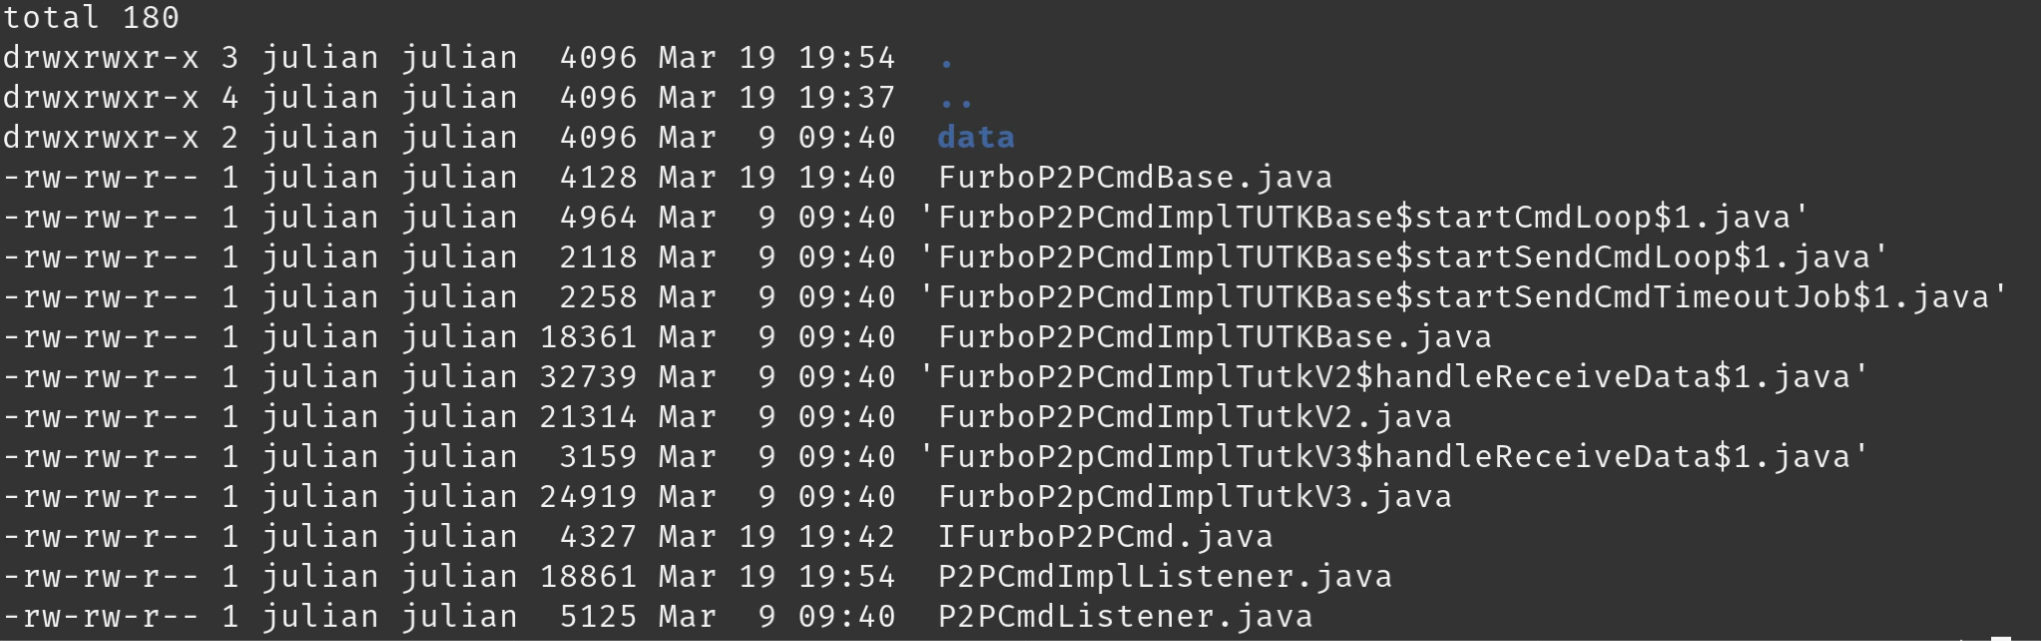Click the 'drwxrwxr-x' permissions of data directory
Image resolution: width=2041 pixels, height=641 pixels.
click(101, 137)
